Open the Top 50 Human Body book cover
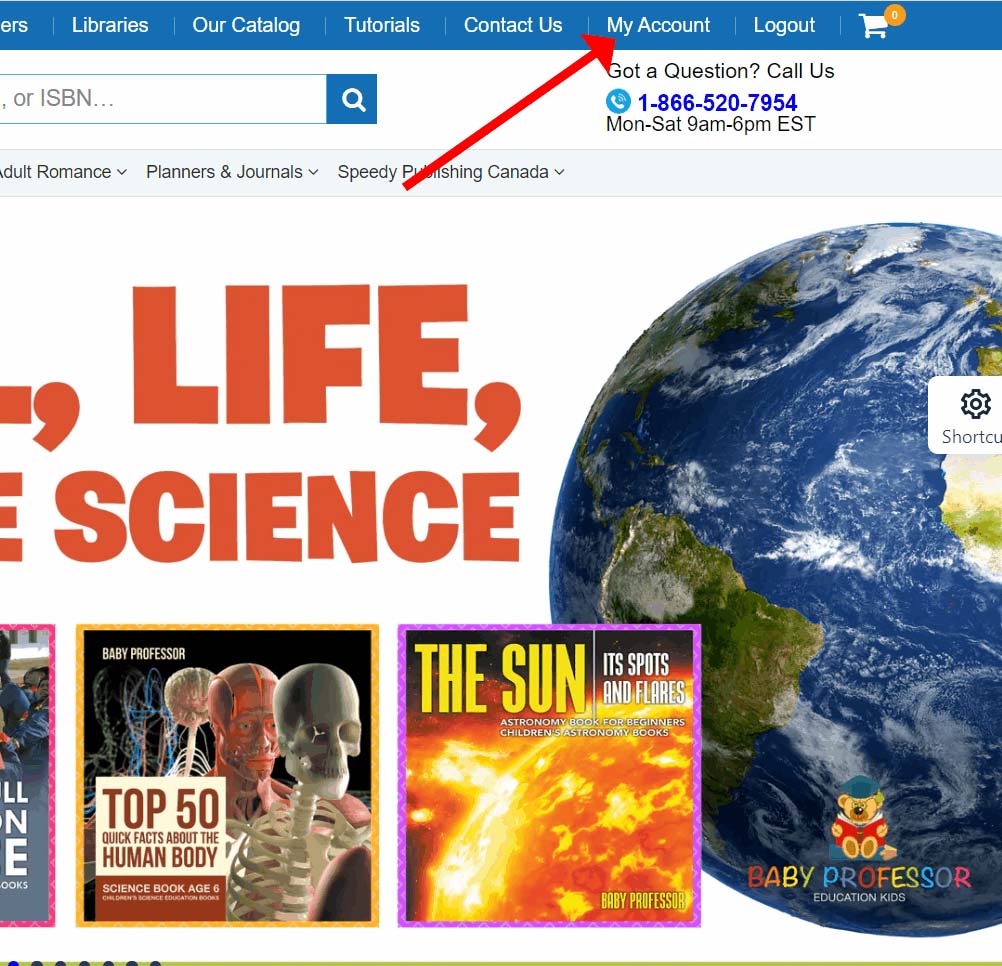 (227, 776)
